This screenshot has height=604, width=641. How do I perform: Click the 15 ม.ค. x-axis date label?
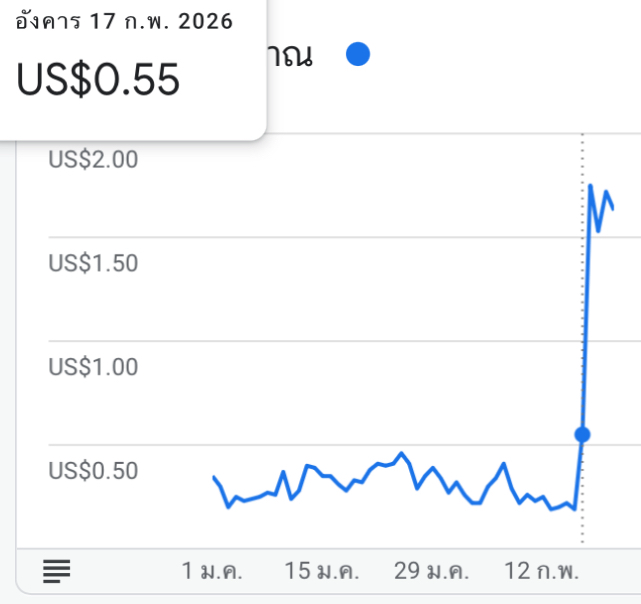click(322, 571)
